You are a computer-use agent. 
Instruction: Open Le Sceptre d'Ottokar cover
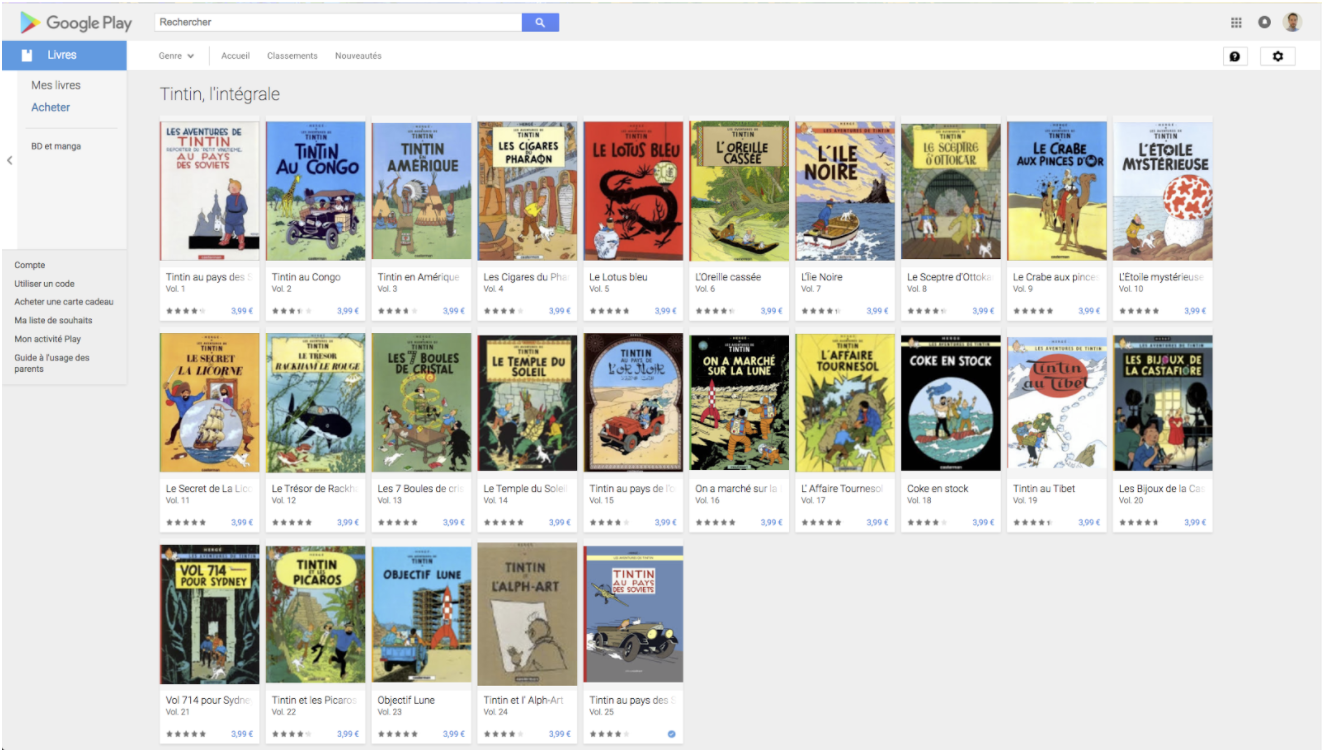point(951,191)
